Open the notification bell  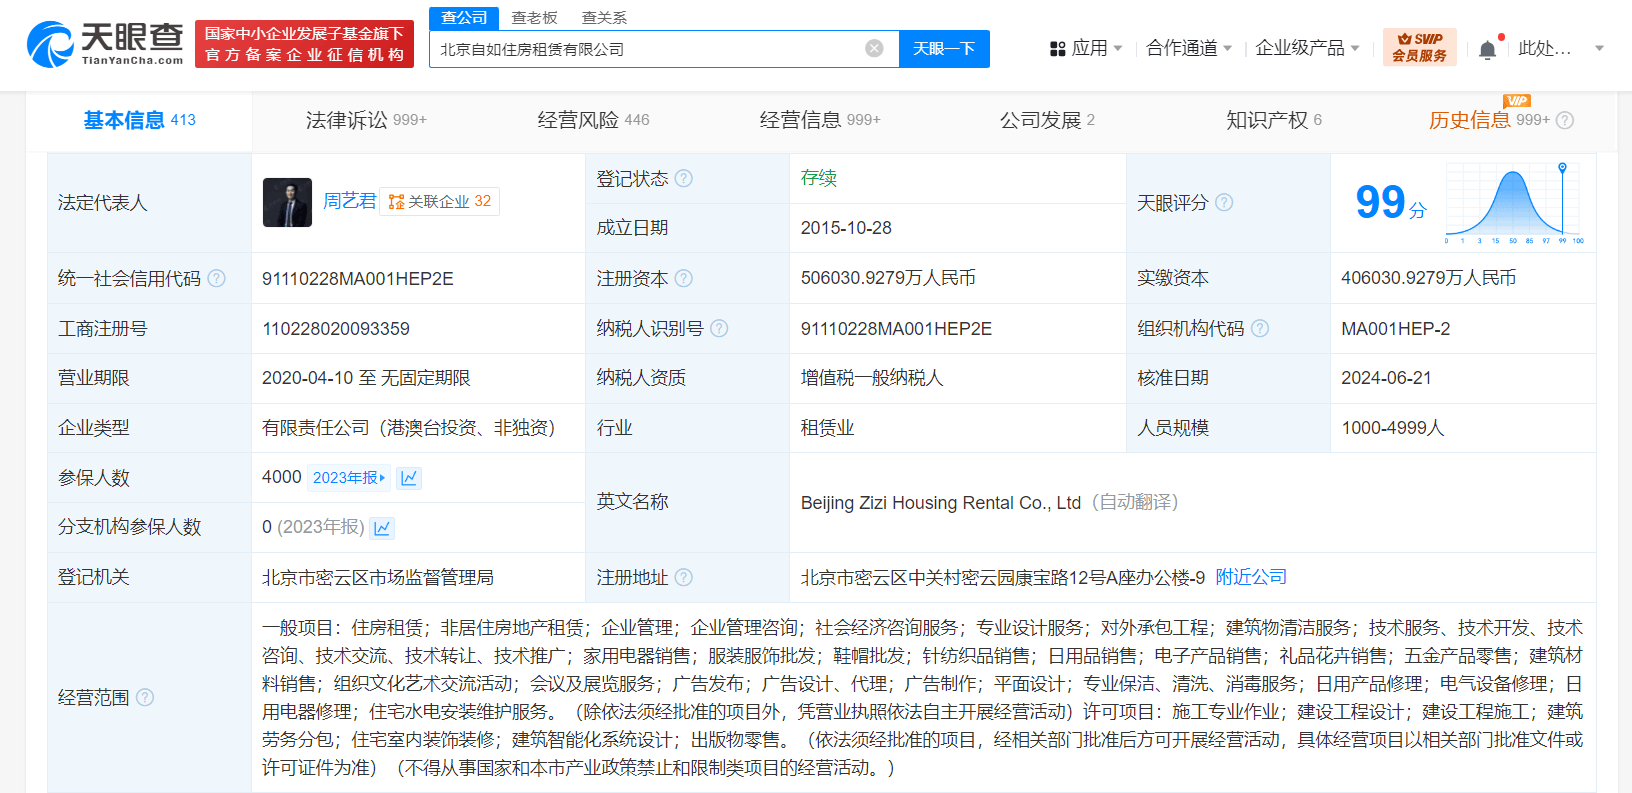(x=1488, y=49)
